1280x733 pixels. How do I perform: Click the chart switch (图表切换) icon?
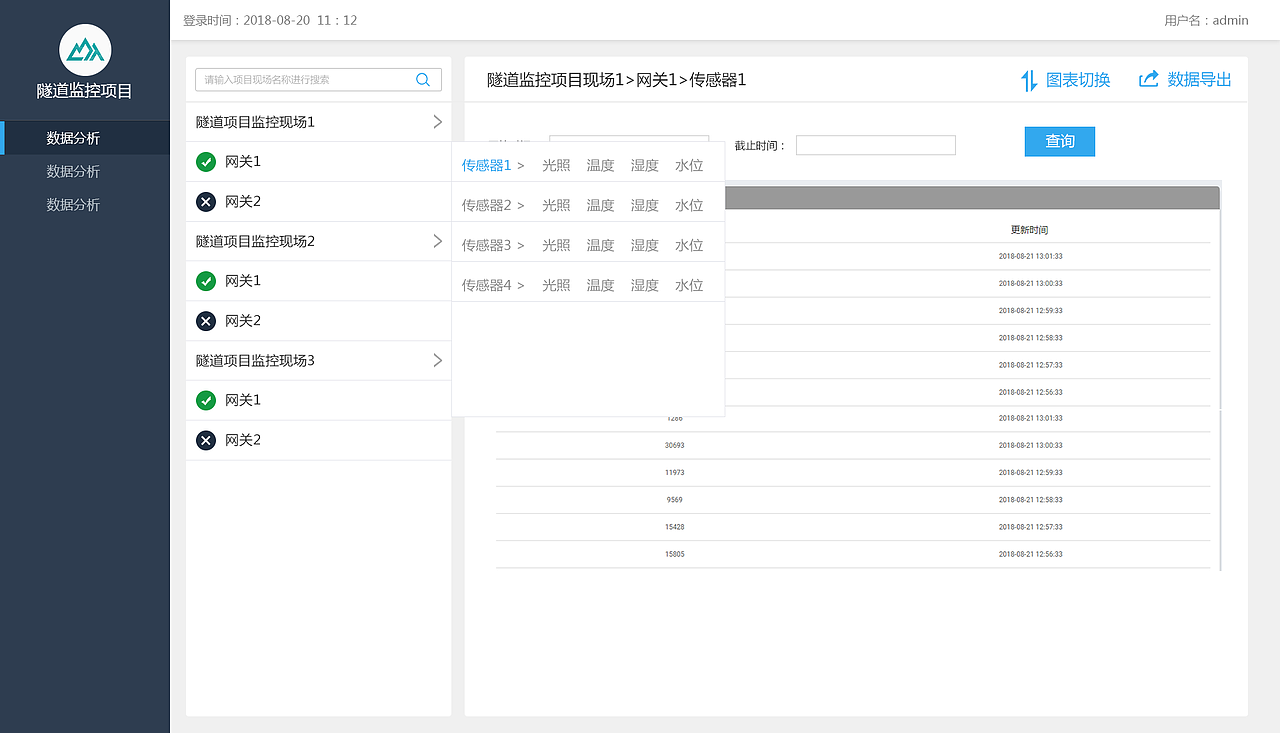pos(1030,80)
